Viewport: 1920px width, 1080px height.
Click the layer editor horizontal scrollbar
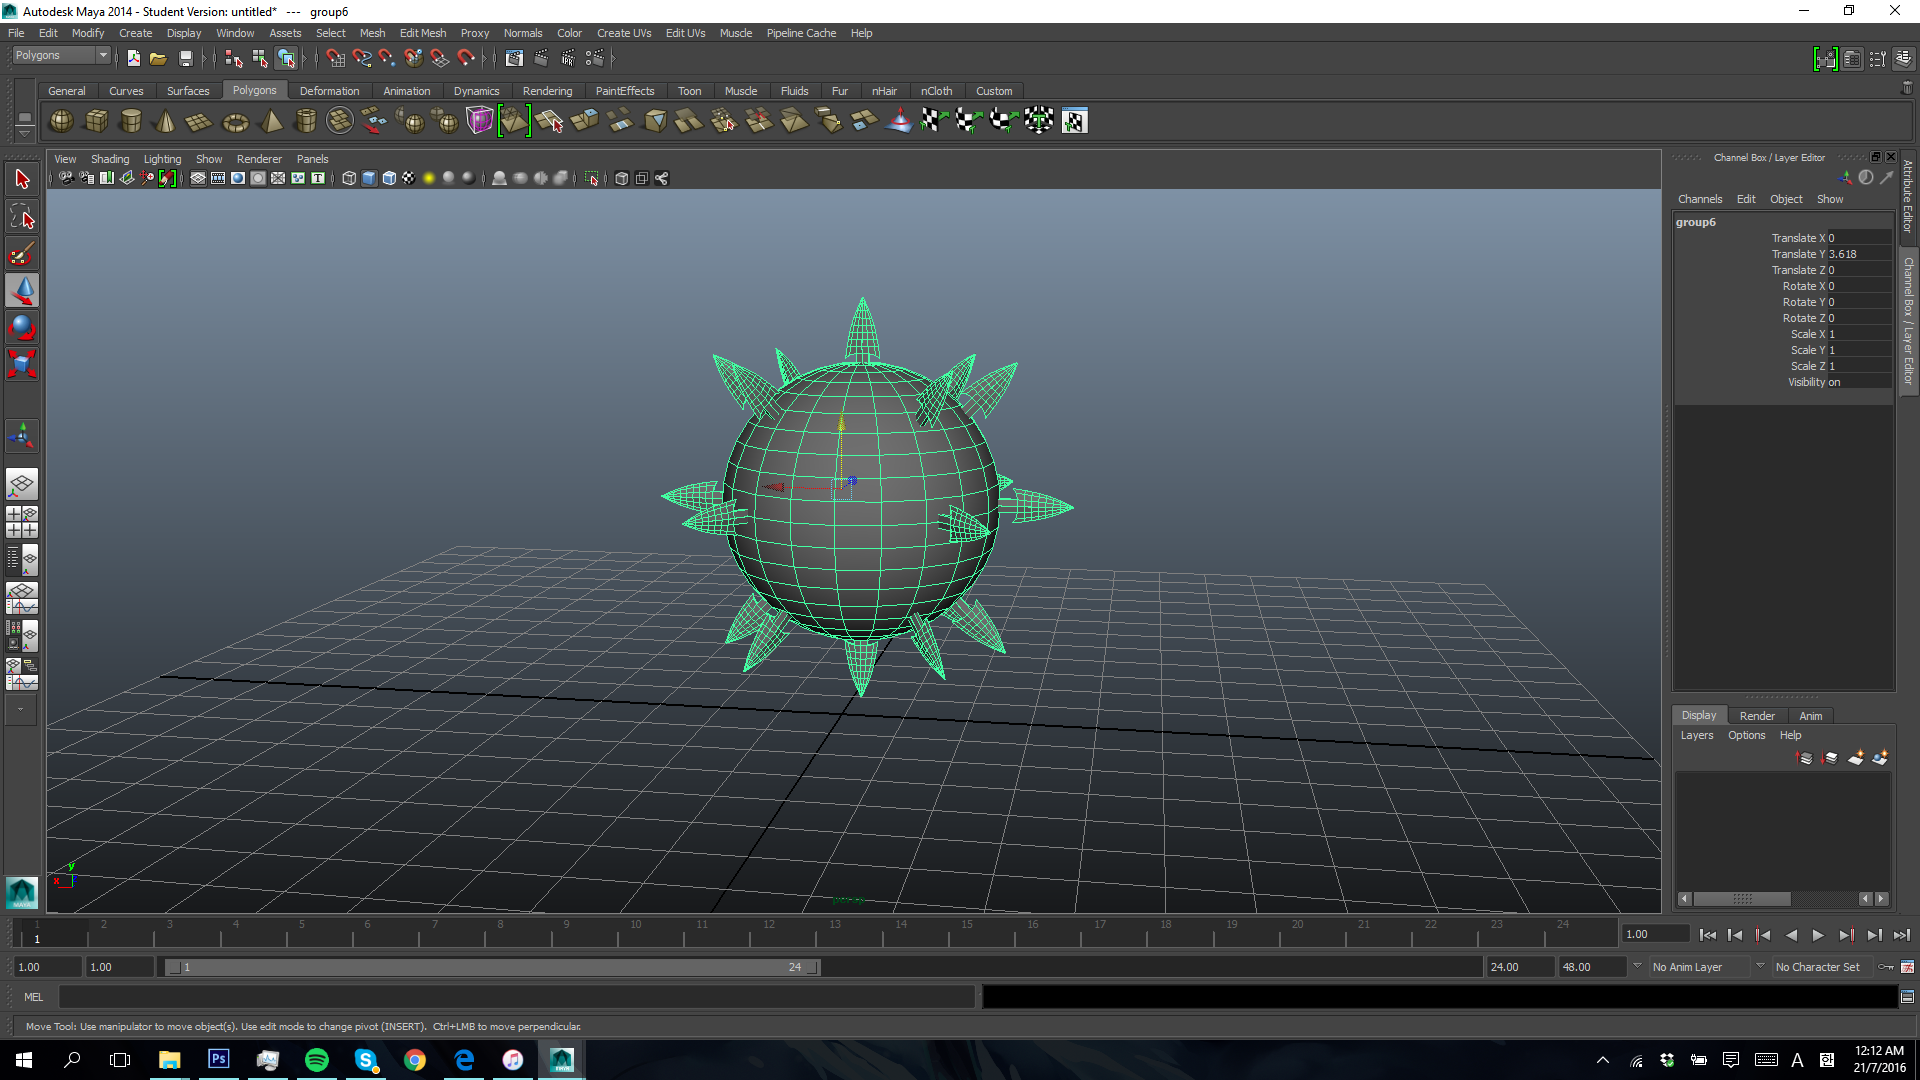[x=1742, y=899]
